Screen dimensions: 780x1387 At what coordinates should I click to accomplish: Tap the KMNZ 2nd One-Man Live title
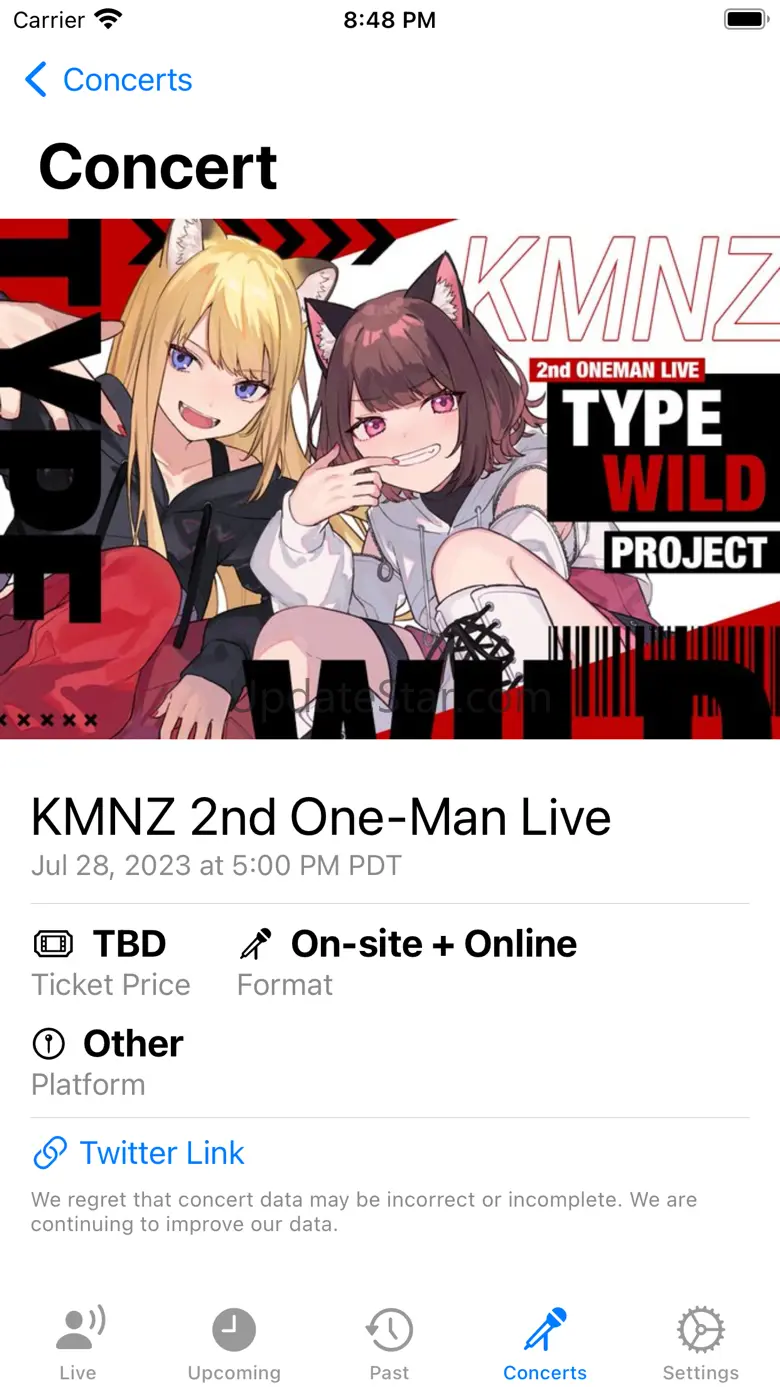321,817
